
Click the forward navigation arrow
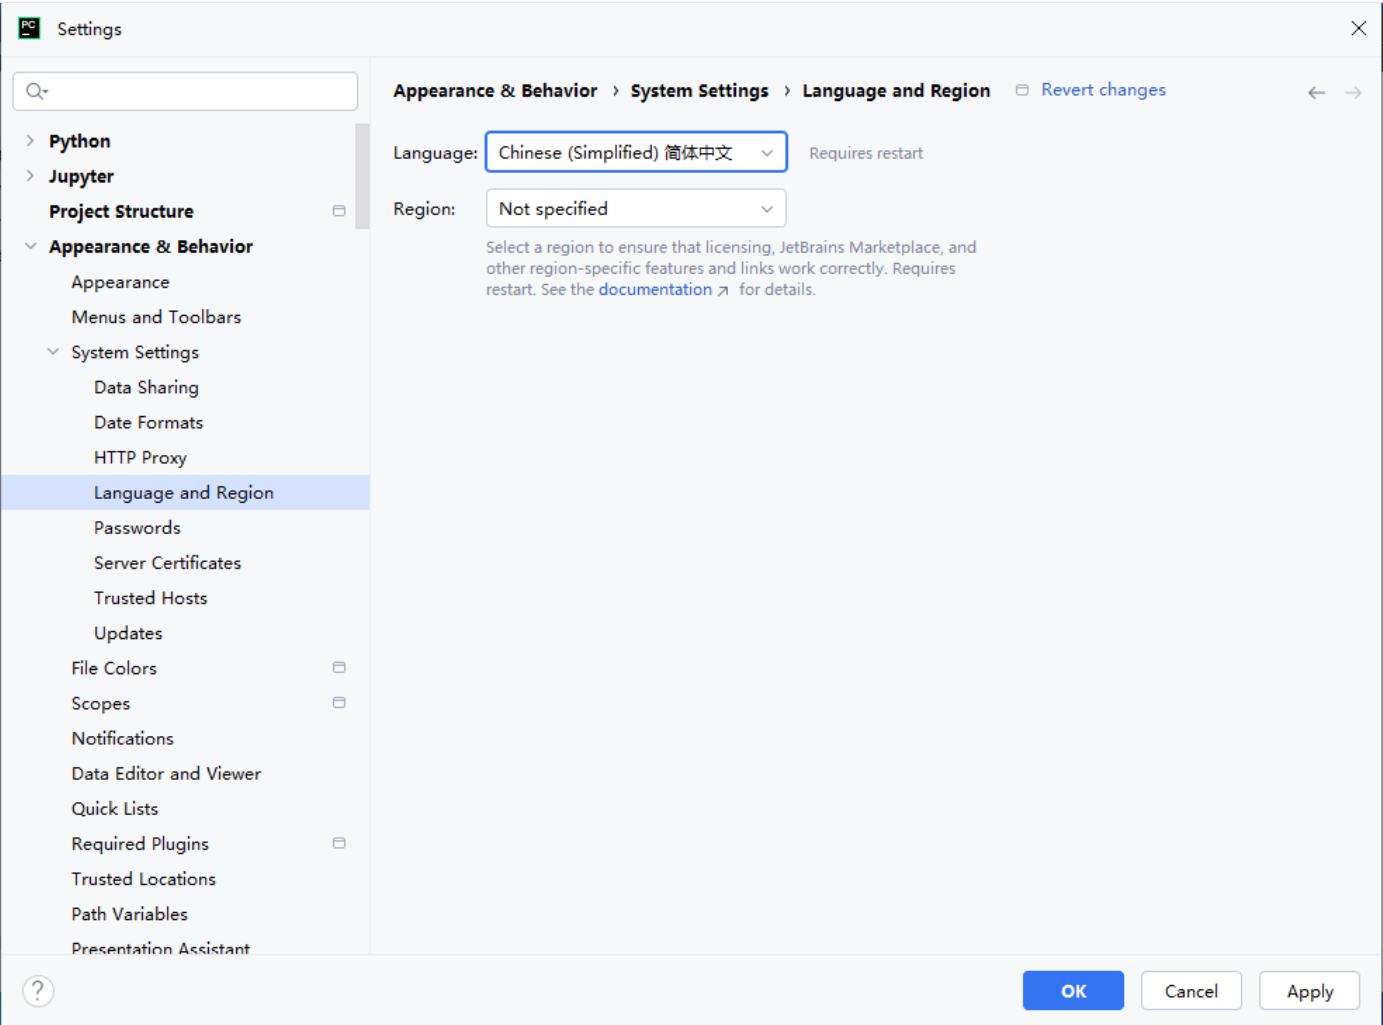[x=1353, y=92]
